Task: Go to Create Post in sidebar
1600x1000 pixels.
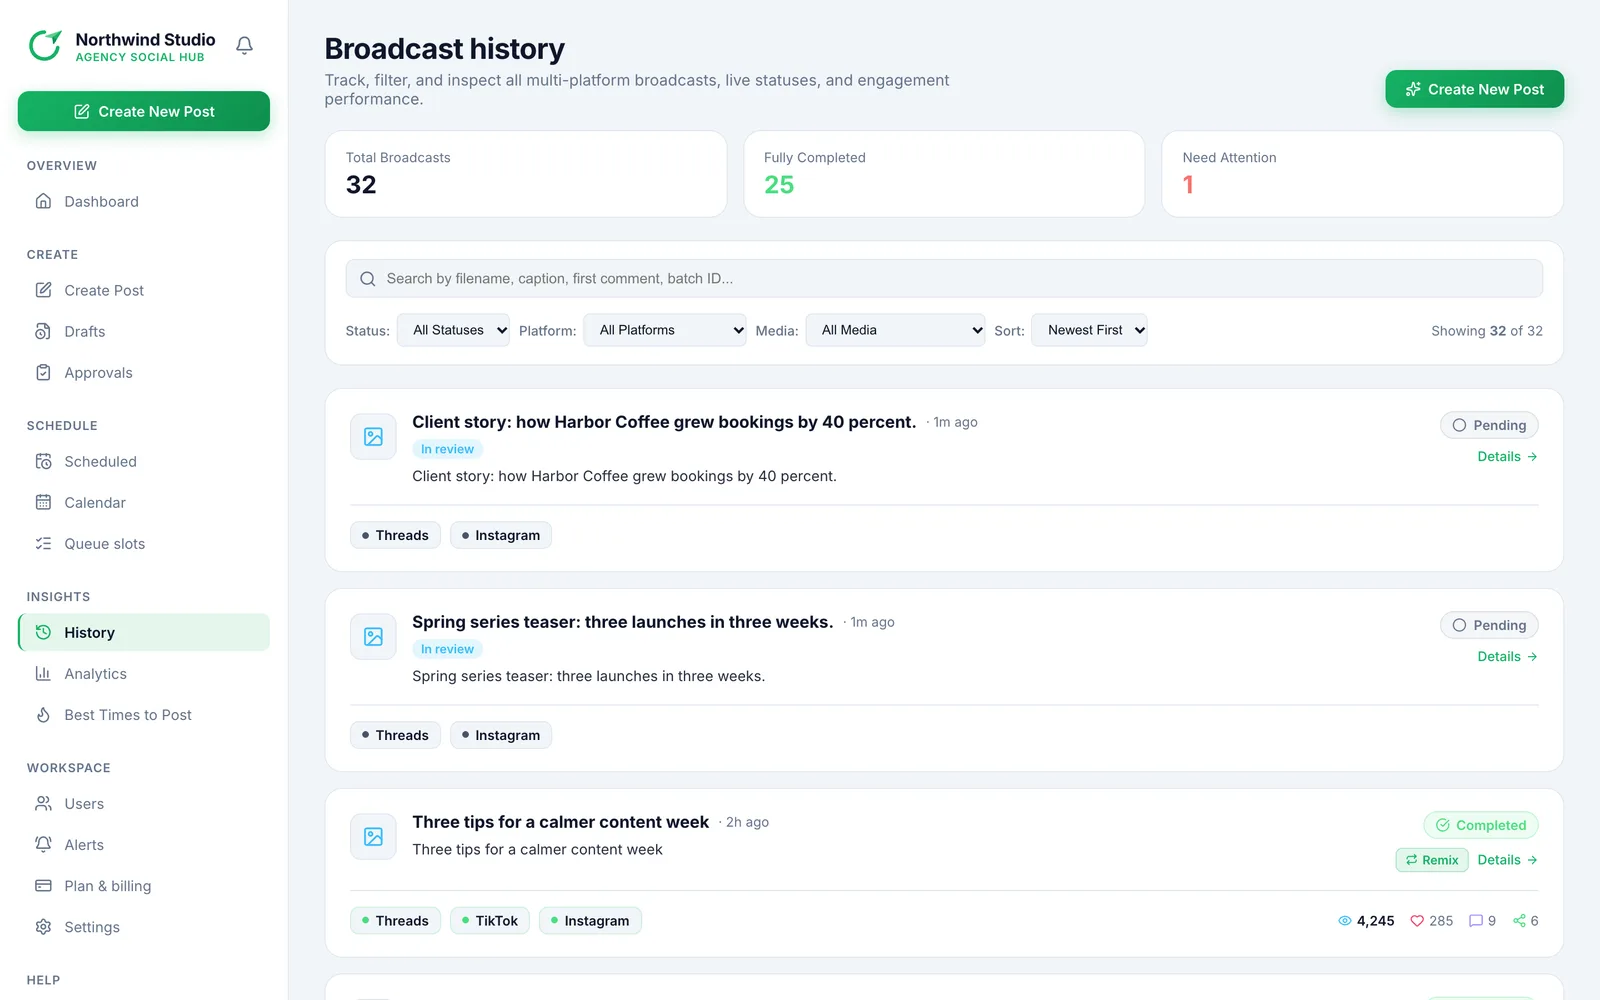Action: (x=144, y=290)
